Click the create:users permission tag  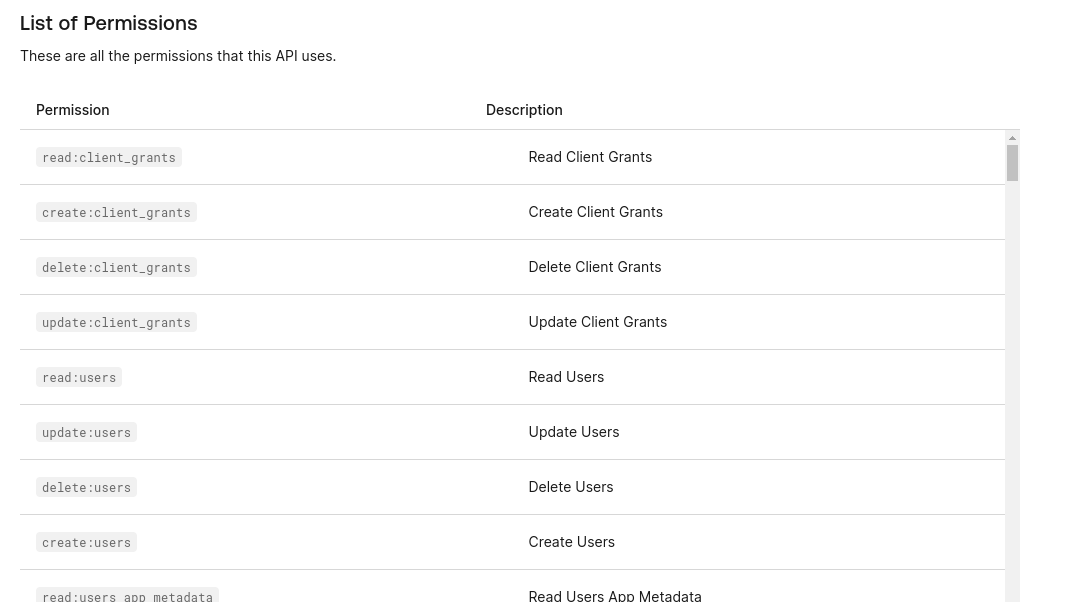click(x=86, y=542)
